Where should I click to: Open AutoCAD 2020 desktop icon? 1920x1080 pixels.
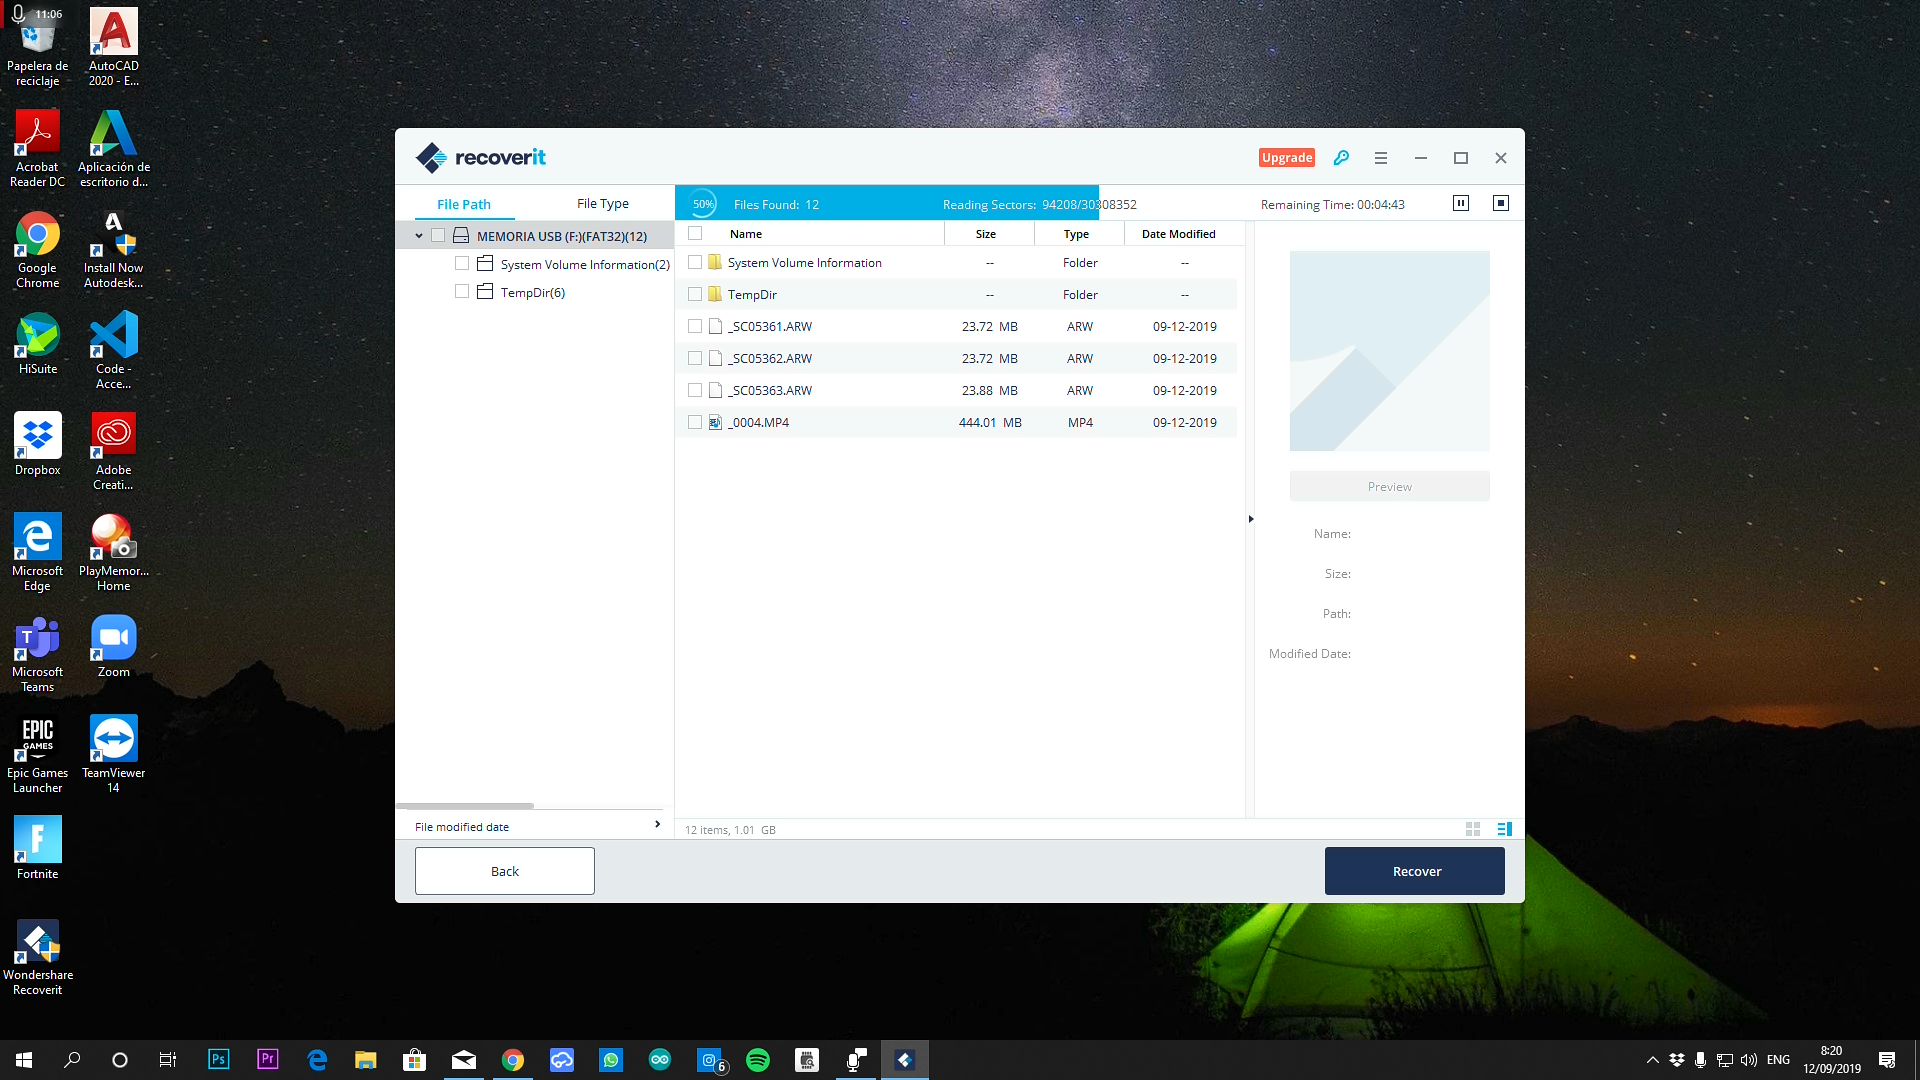pyautogui.click(x=114, y=47)
